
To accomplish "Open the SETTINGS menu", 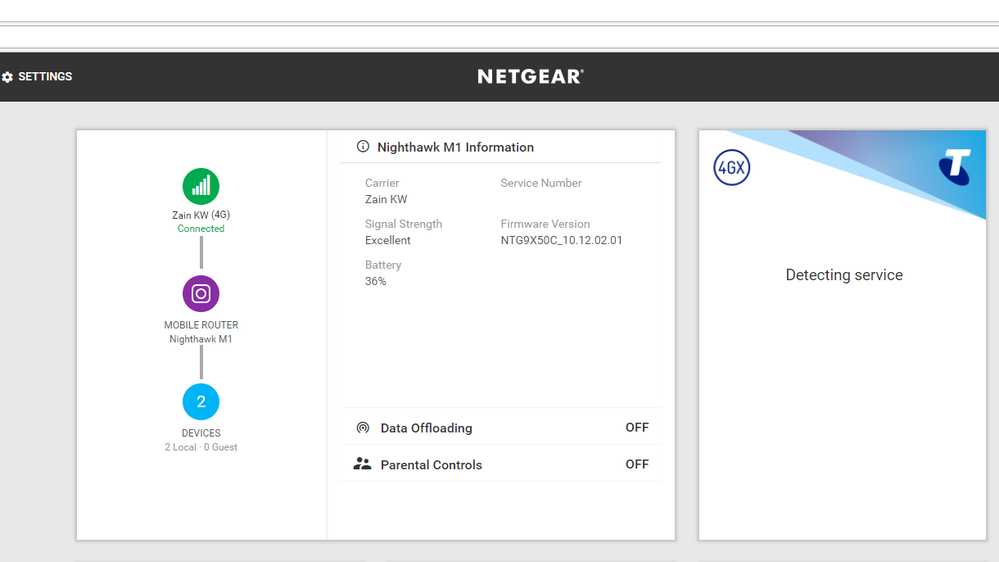I will (x=45, y=77).
